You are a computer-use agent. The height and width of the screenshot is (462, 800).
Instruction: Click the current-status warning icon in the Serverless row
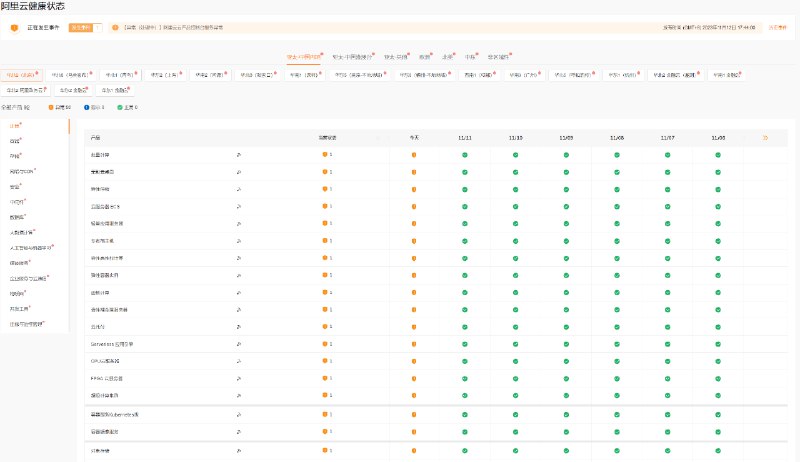(x=324, y=344)
